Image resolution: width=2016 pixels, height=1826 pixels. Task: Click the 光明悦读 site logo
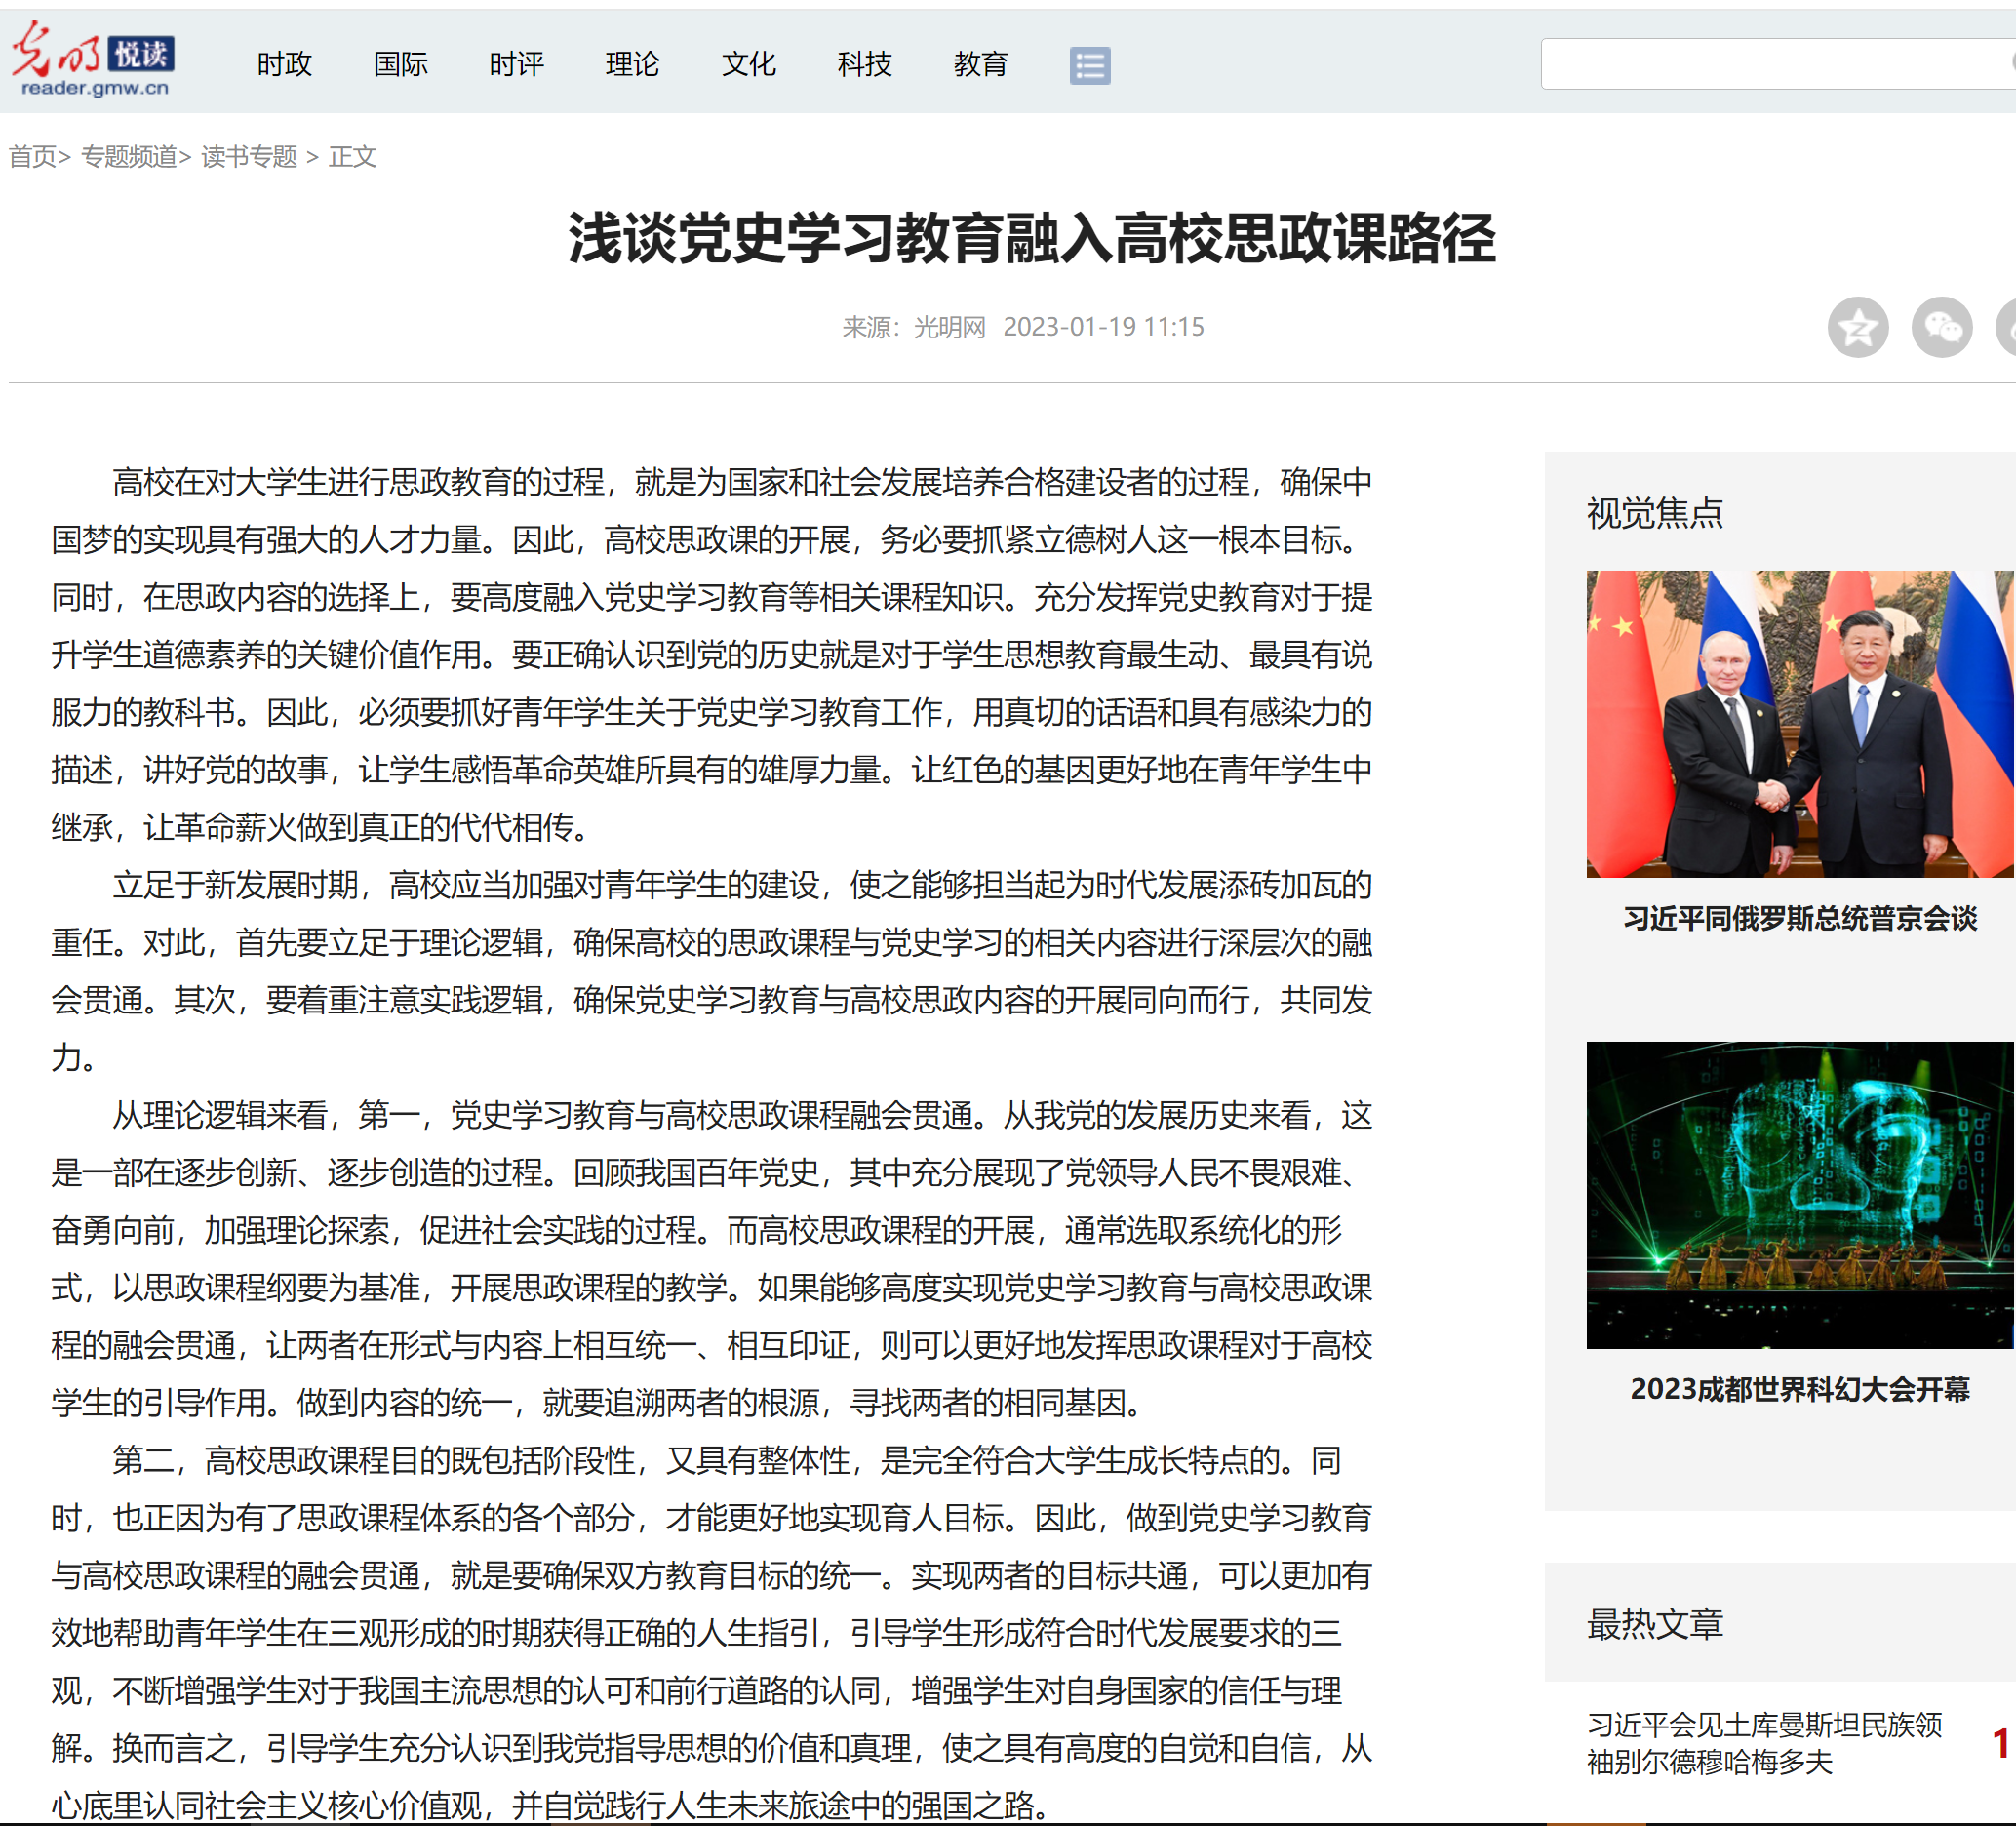coord(95,62)
